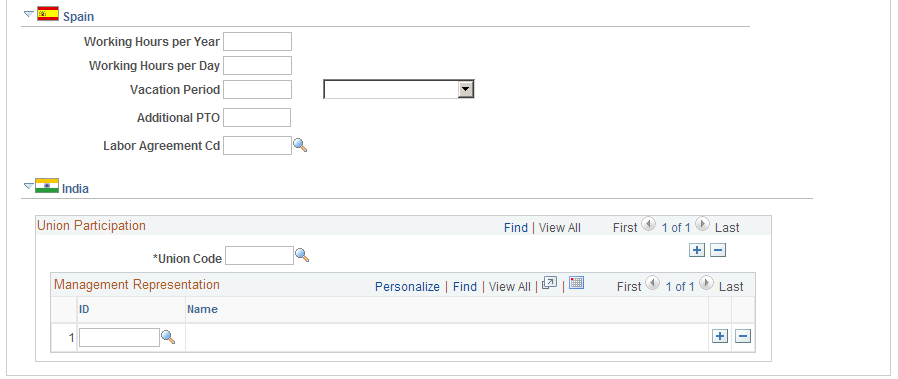
Task: Open Union Code lookup magnifier
Action: click(302, 255)
